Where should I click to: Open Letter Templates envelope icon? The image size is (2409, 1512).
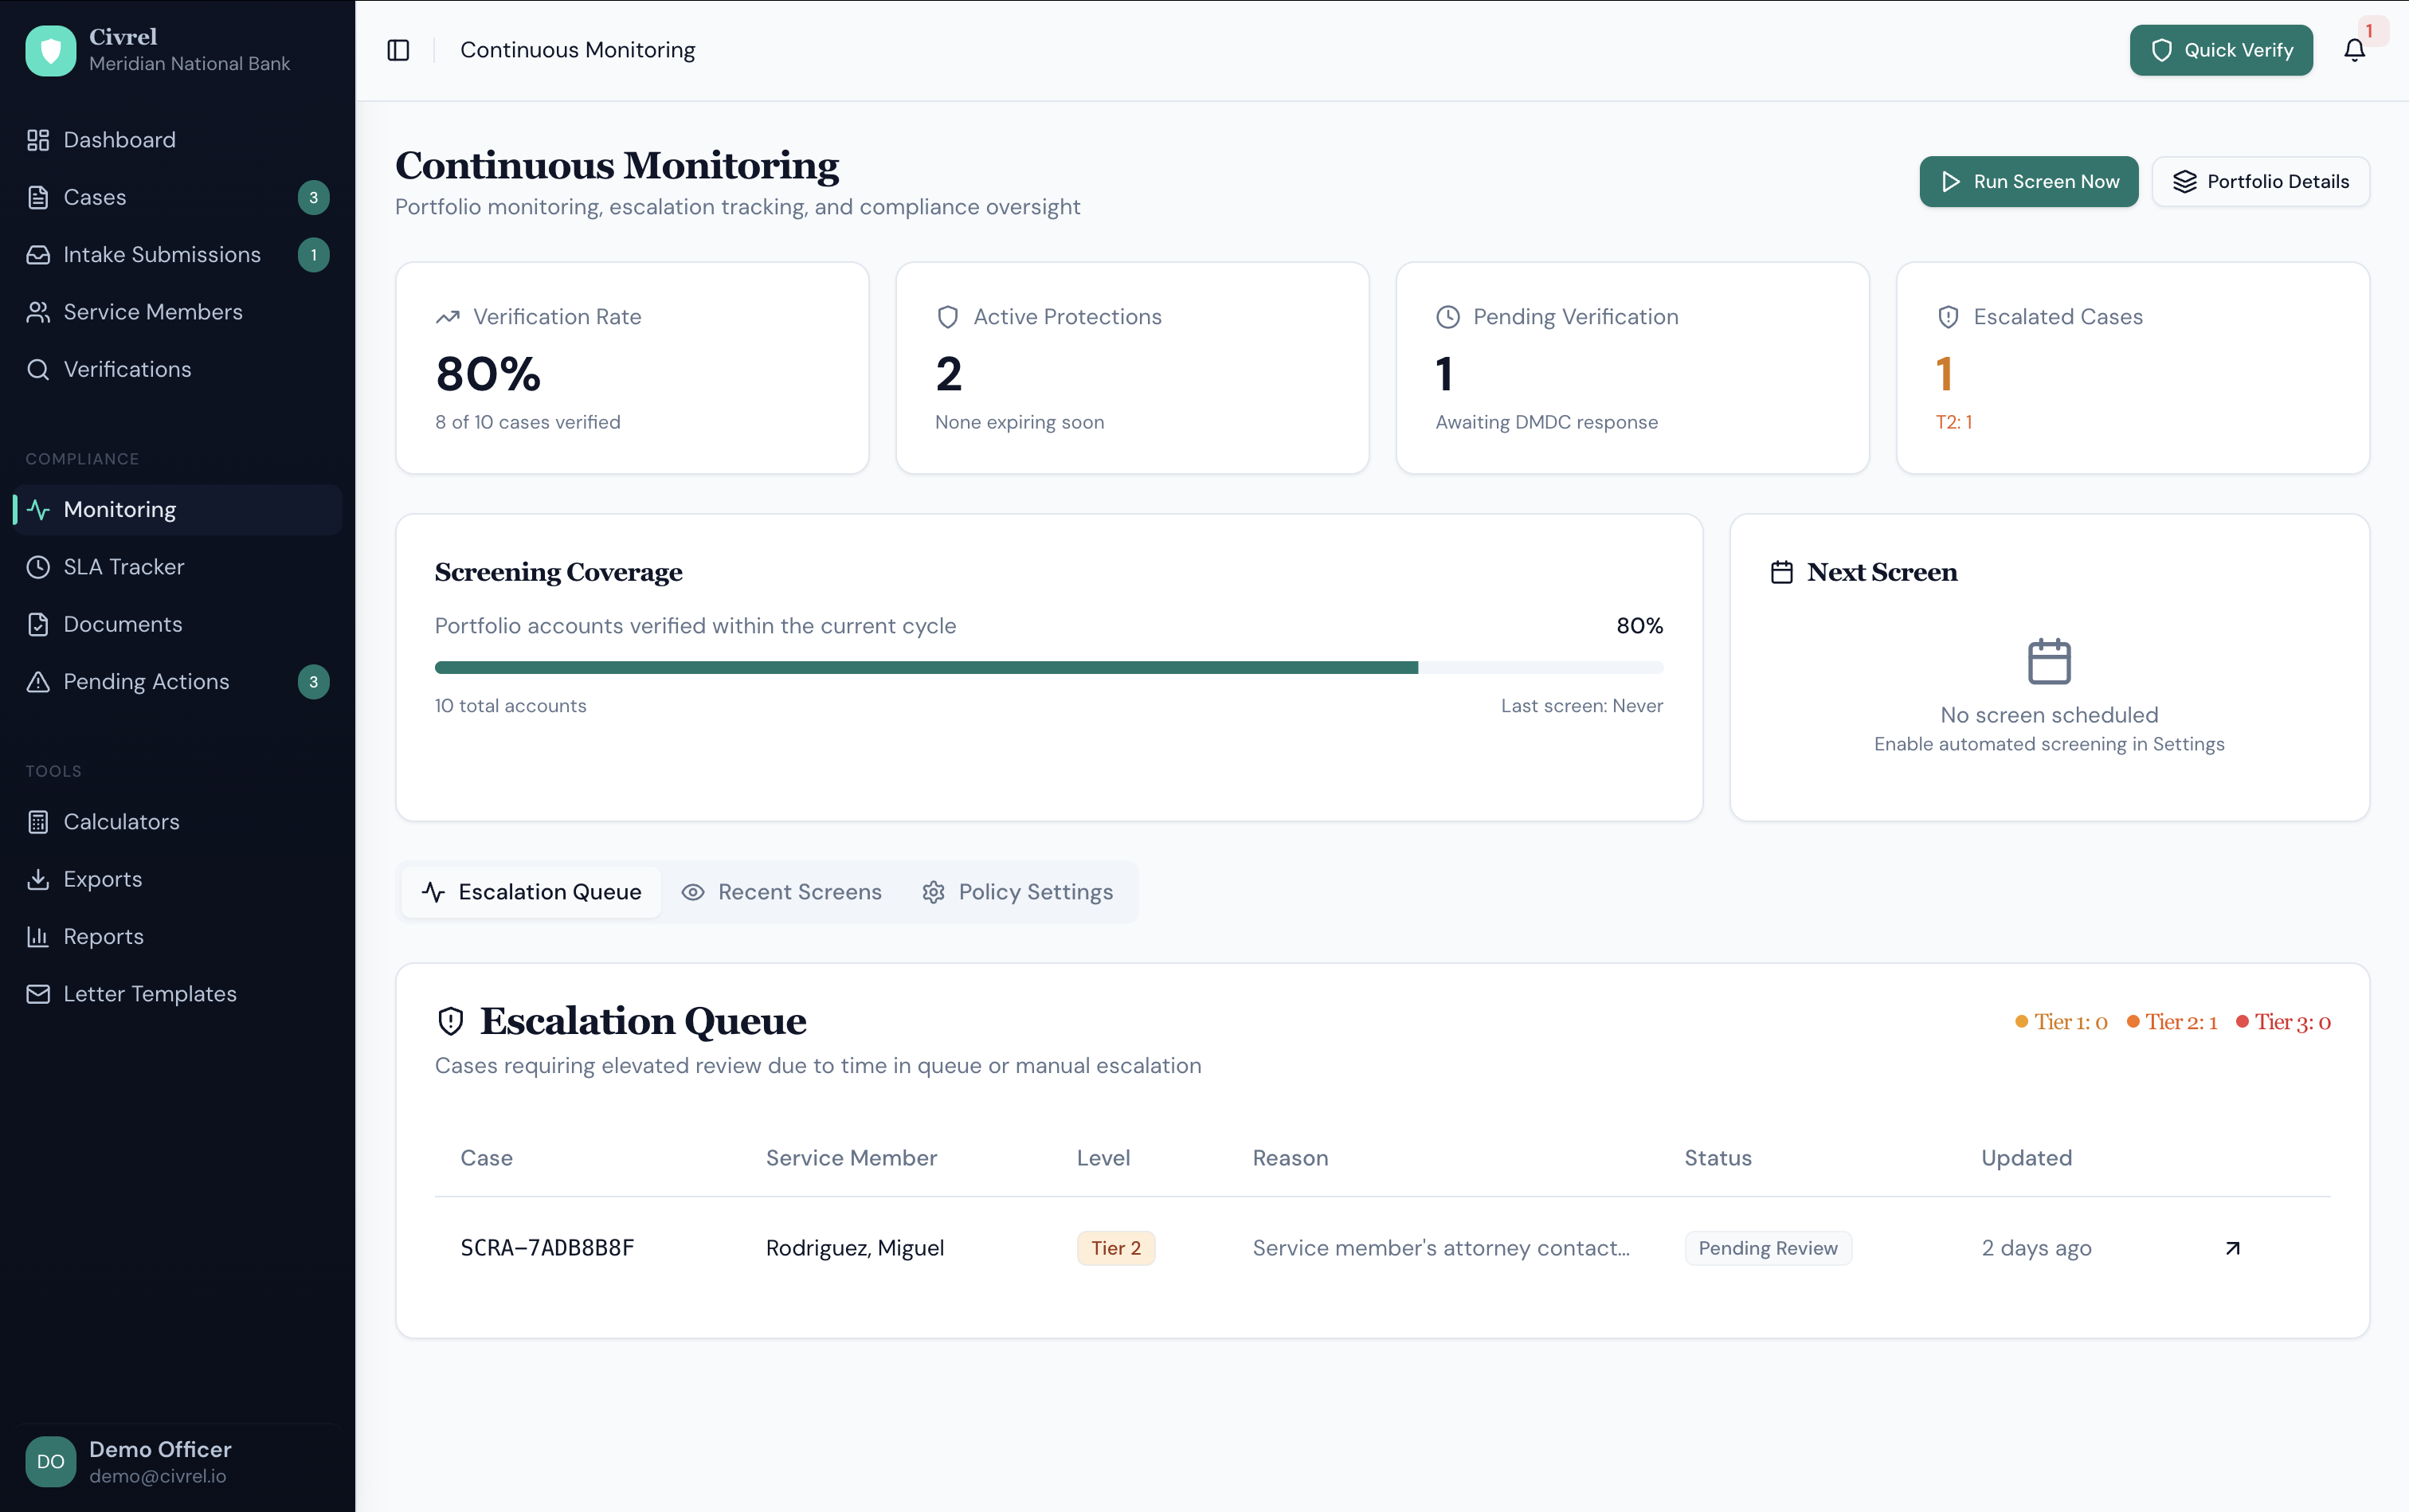38,994
